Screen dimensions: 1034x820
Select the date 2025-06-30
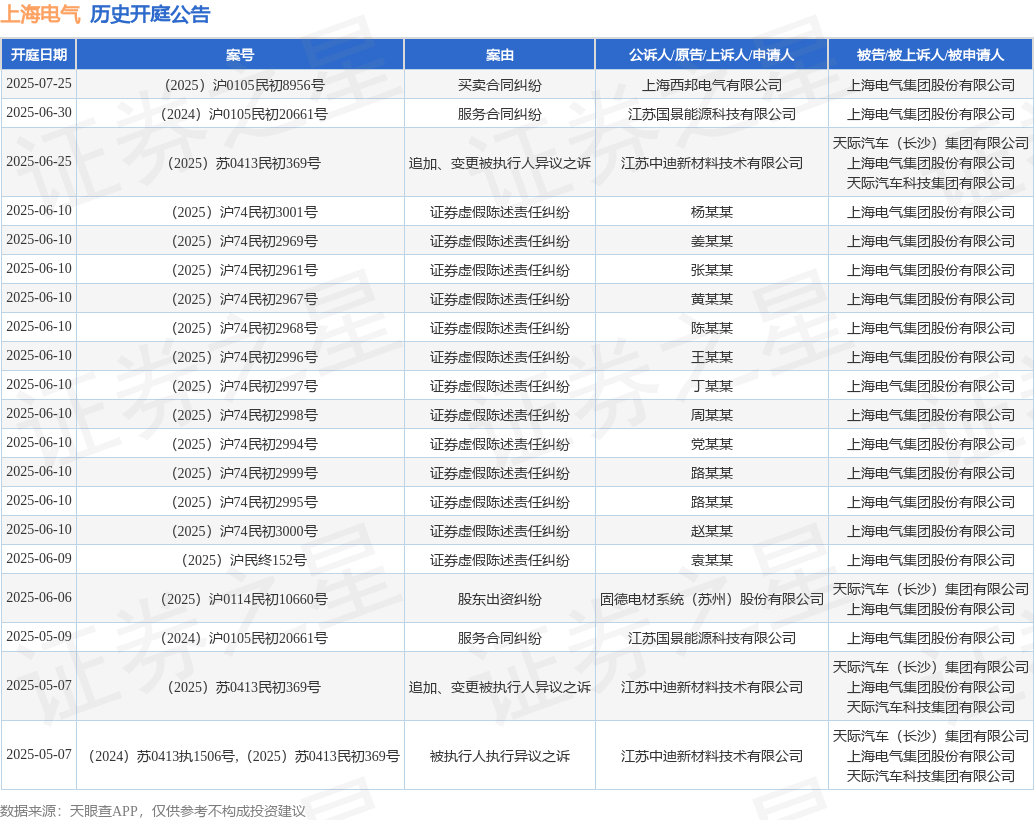point(39,113)
